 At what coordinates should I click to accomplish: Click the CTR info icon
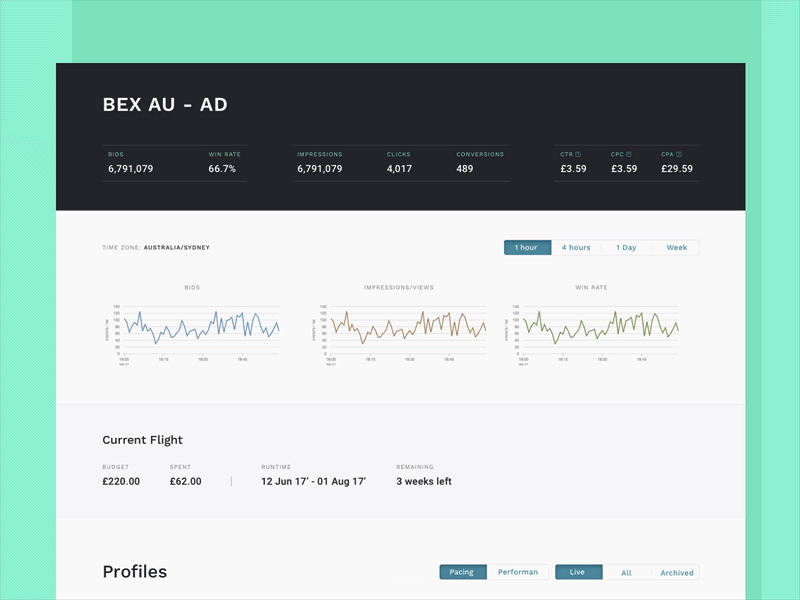point(578,154)
